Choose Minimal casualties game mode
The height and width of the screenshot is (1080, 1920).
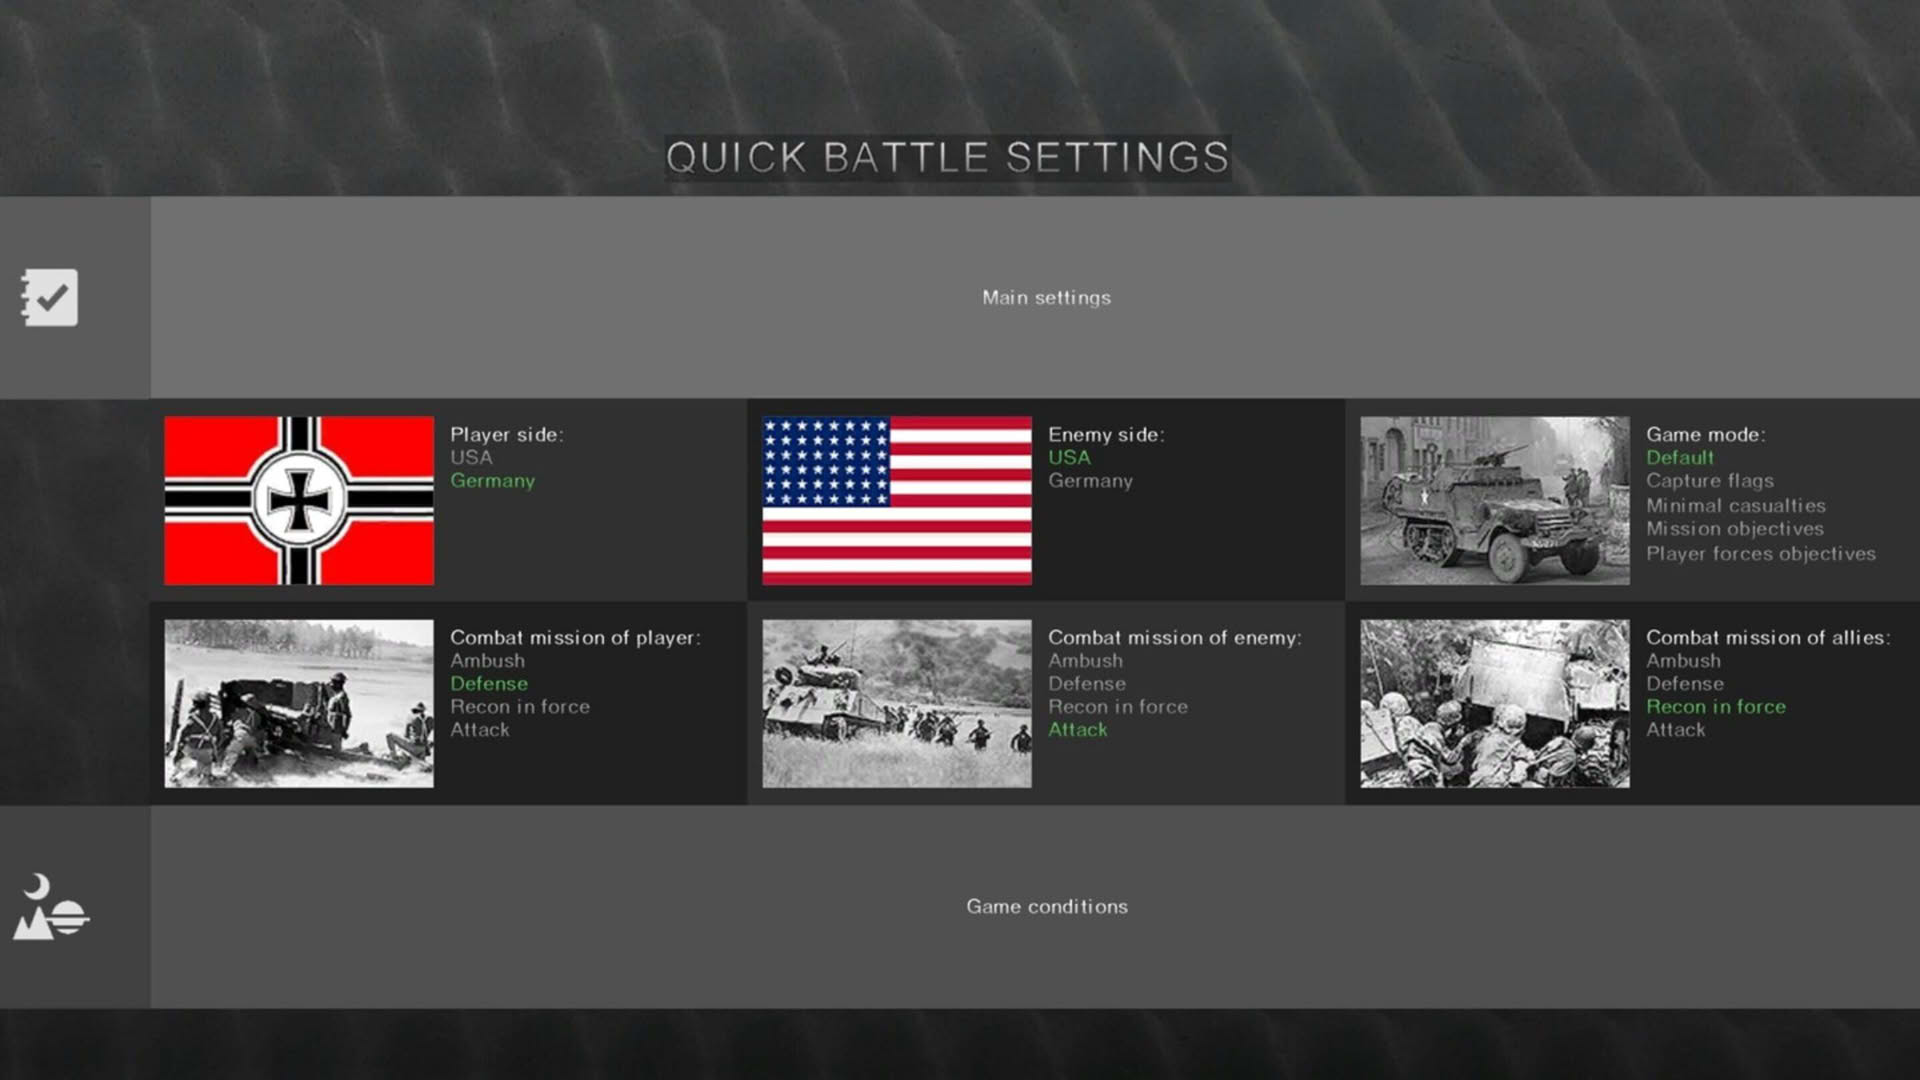1736,505
